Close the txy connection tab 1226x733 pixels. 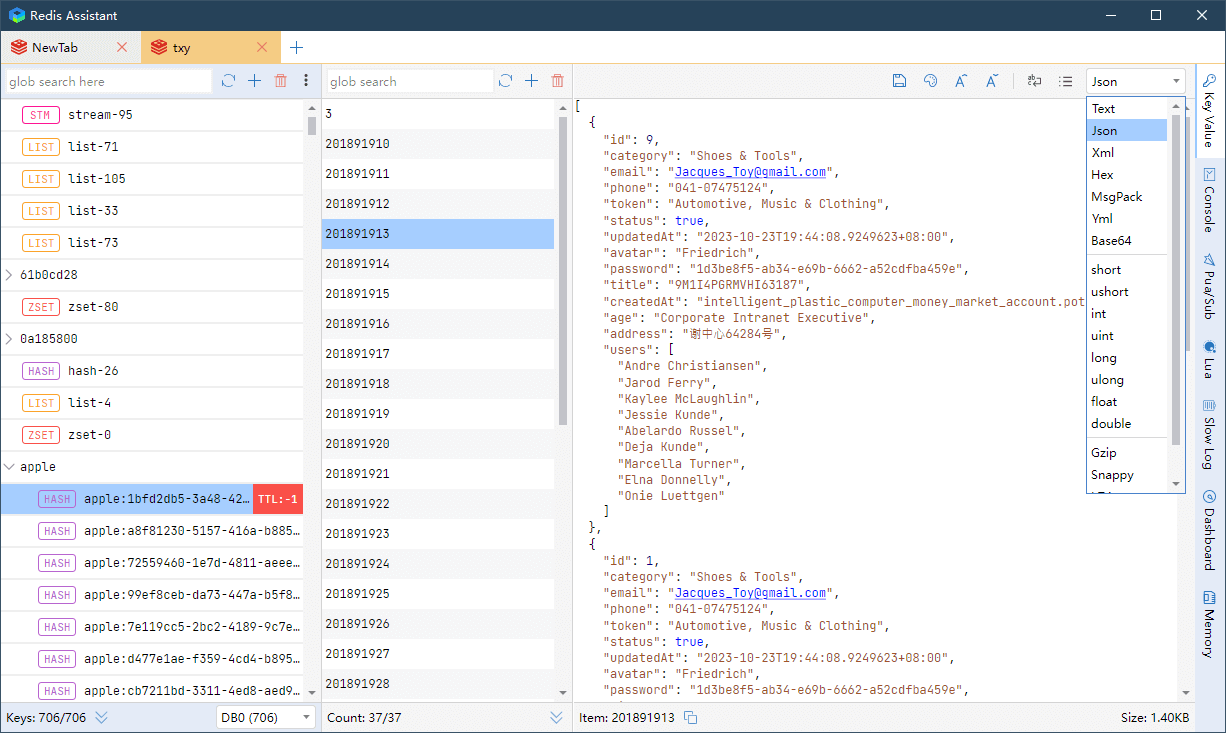coord(262,47)
